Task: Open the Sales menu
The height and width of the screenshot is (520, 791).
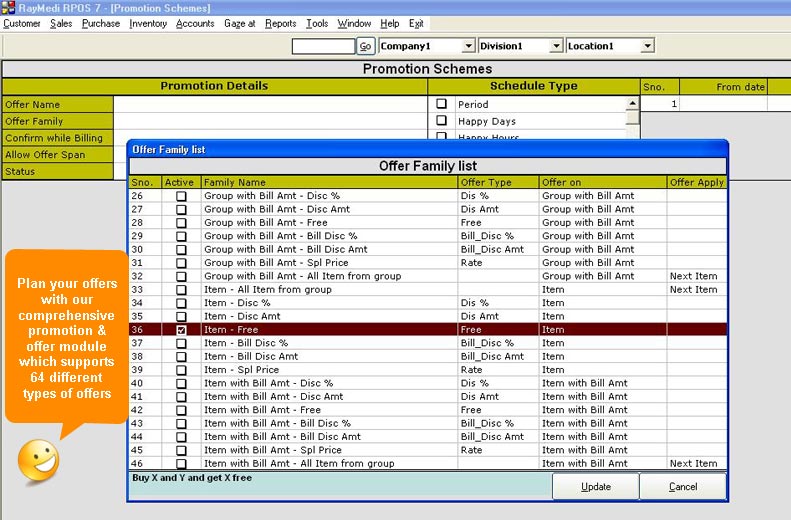Action: (61, 23)
